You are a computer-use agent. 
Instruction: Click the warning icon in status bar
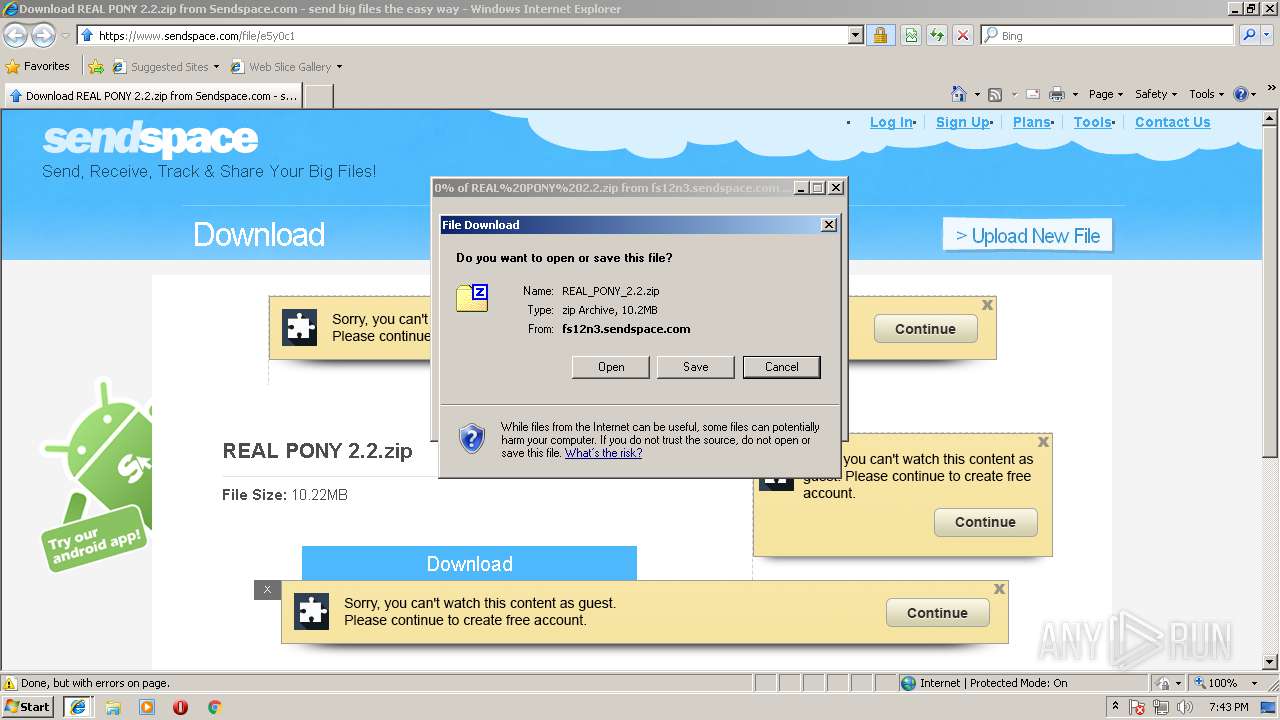[x=10, y=683]
